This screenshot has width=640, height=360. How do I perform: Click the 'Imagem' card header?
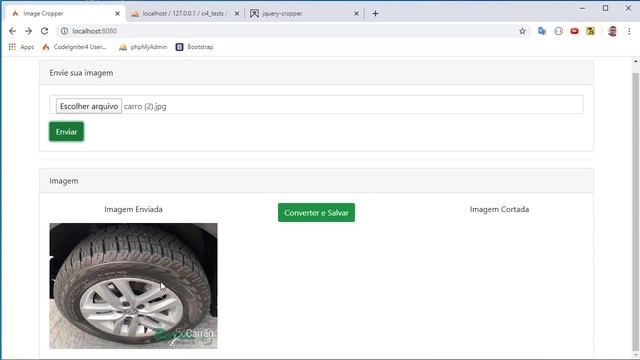click(316, 180)
